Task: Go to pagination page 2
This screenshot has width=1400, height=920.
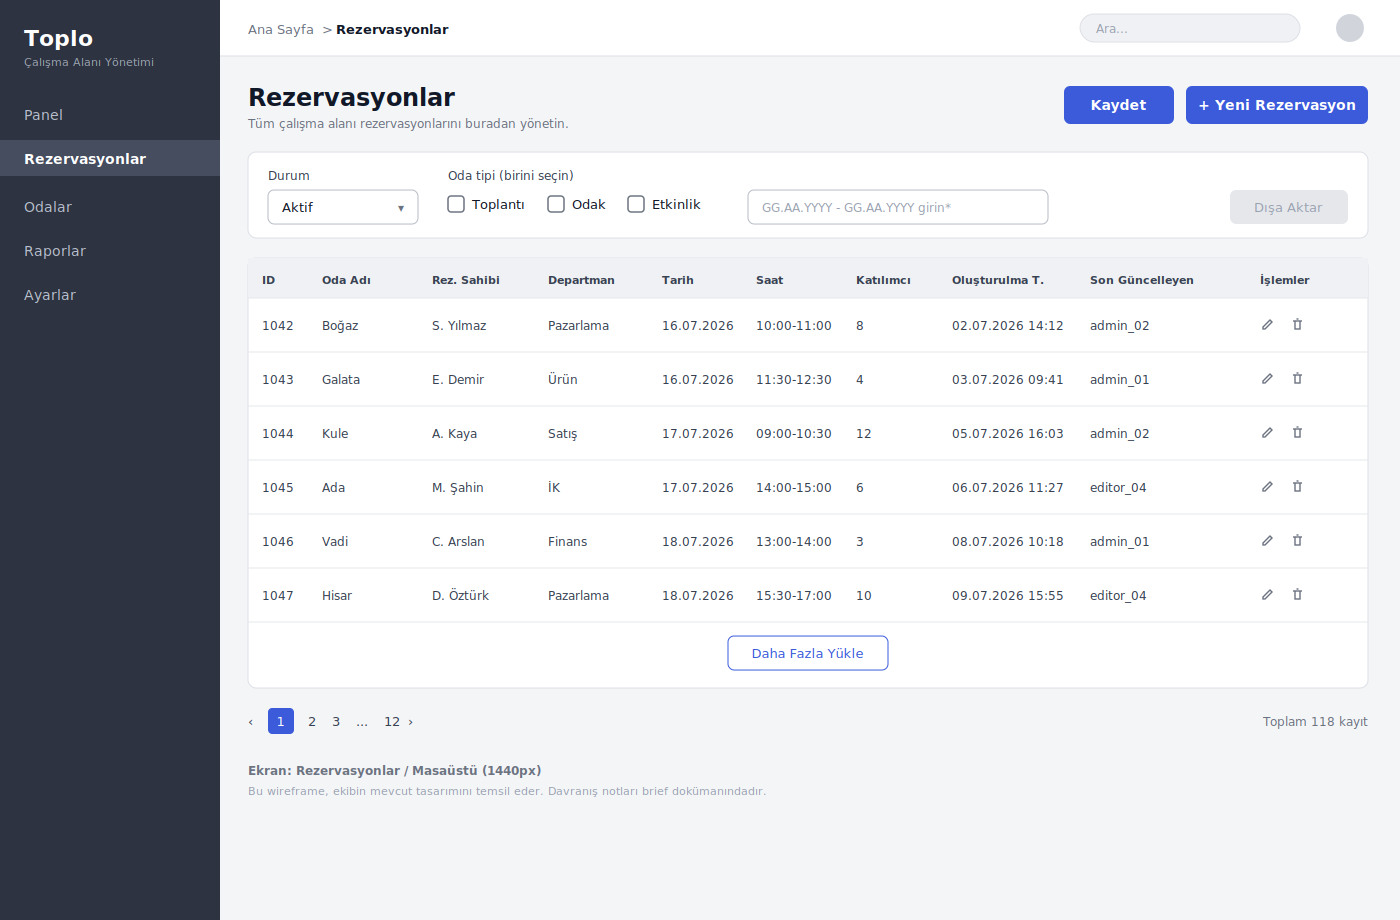Action: click(312, 722)
